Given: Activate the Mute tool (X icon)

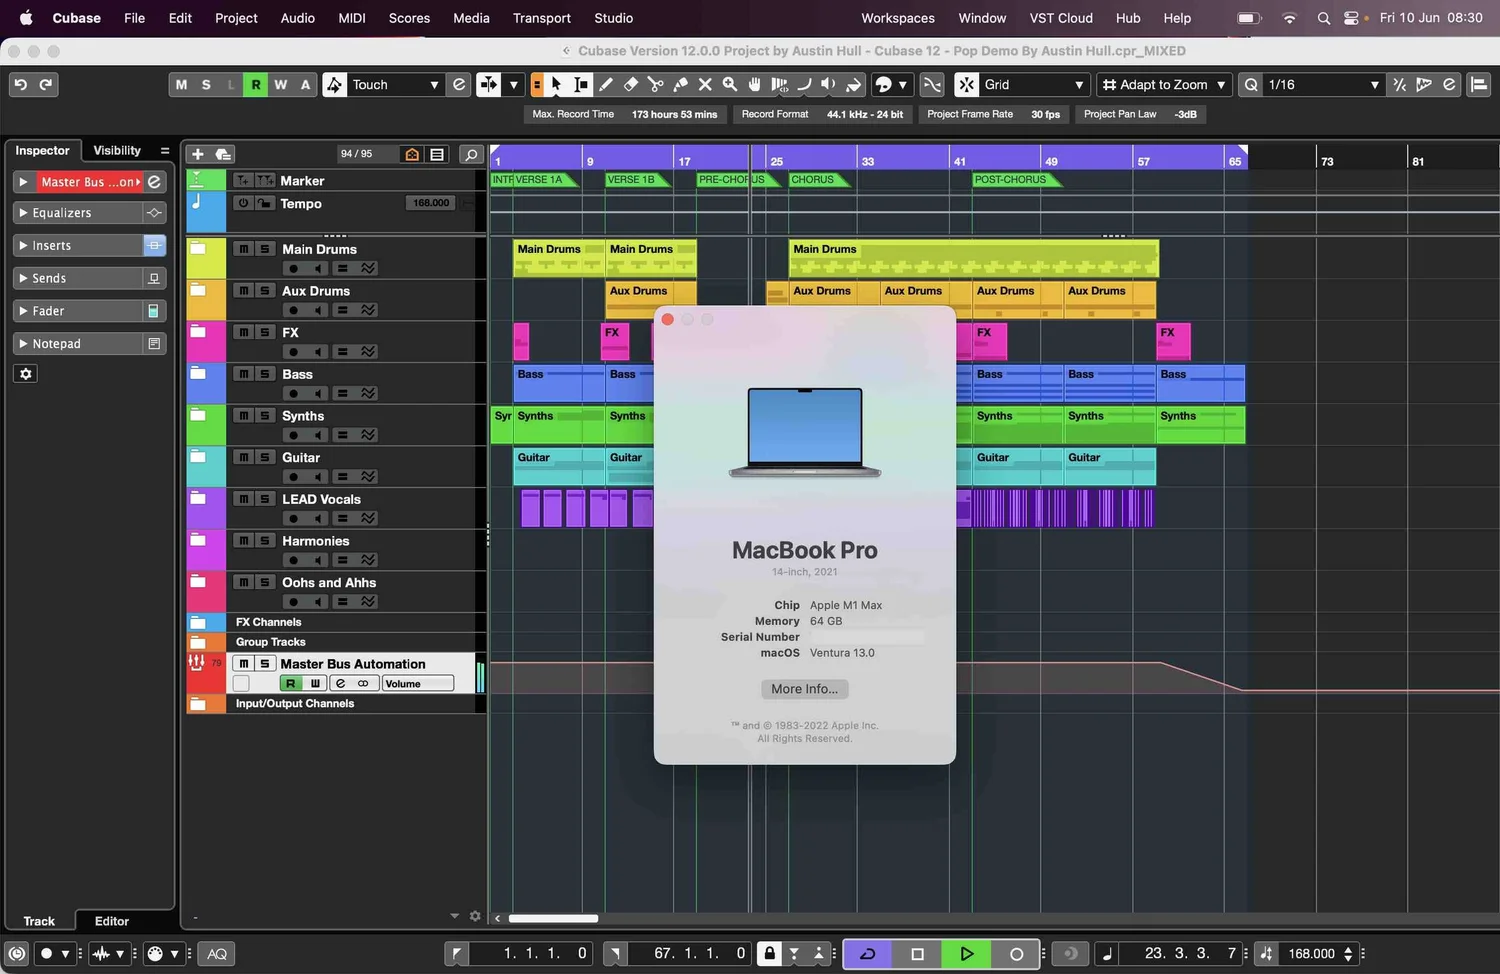Looking at the screenshot, I should pyautogui.click(x=704, y=85).
